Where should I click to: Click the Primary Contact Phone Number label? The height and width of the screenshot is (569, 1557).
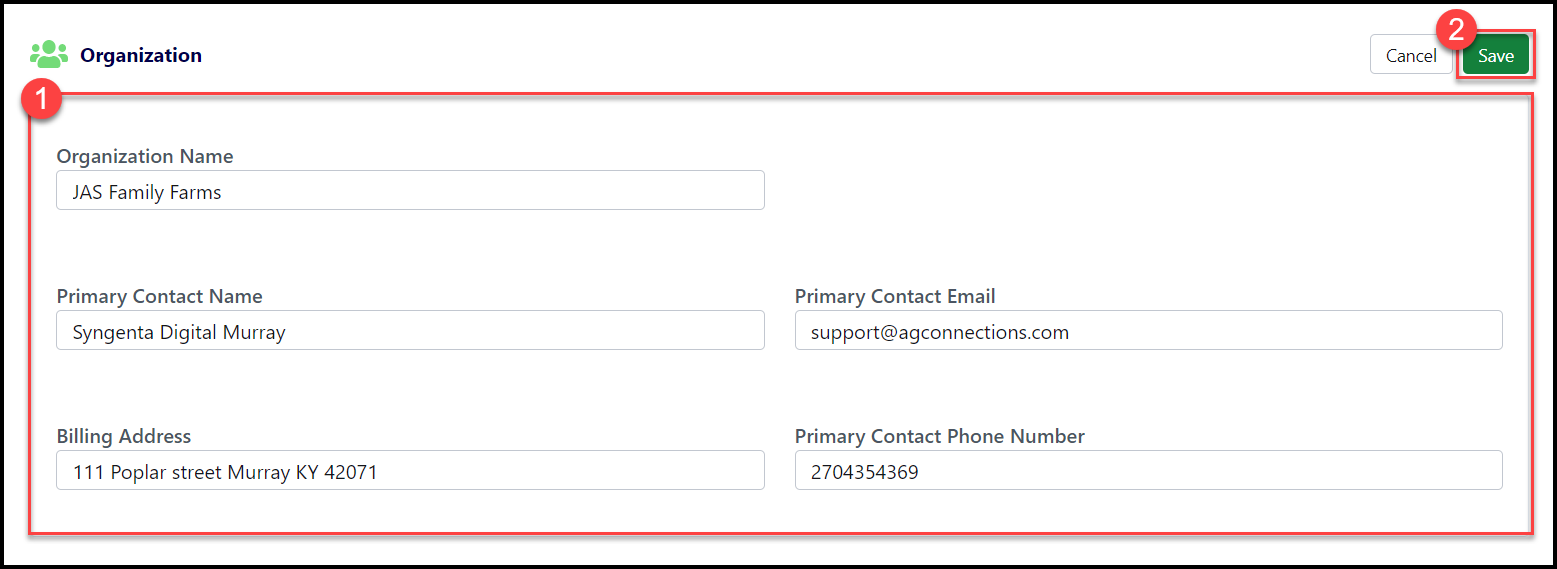[939, 436]
